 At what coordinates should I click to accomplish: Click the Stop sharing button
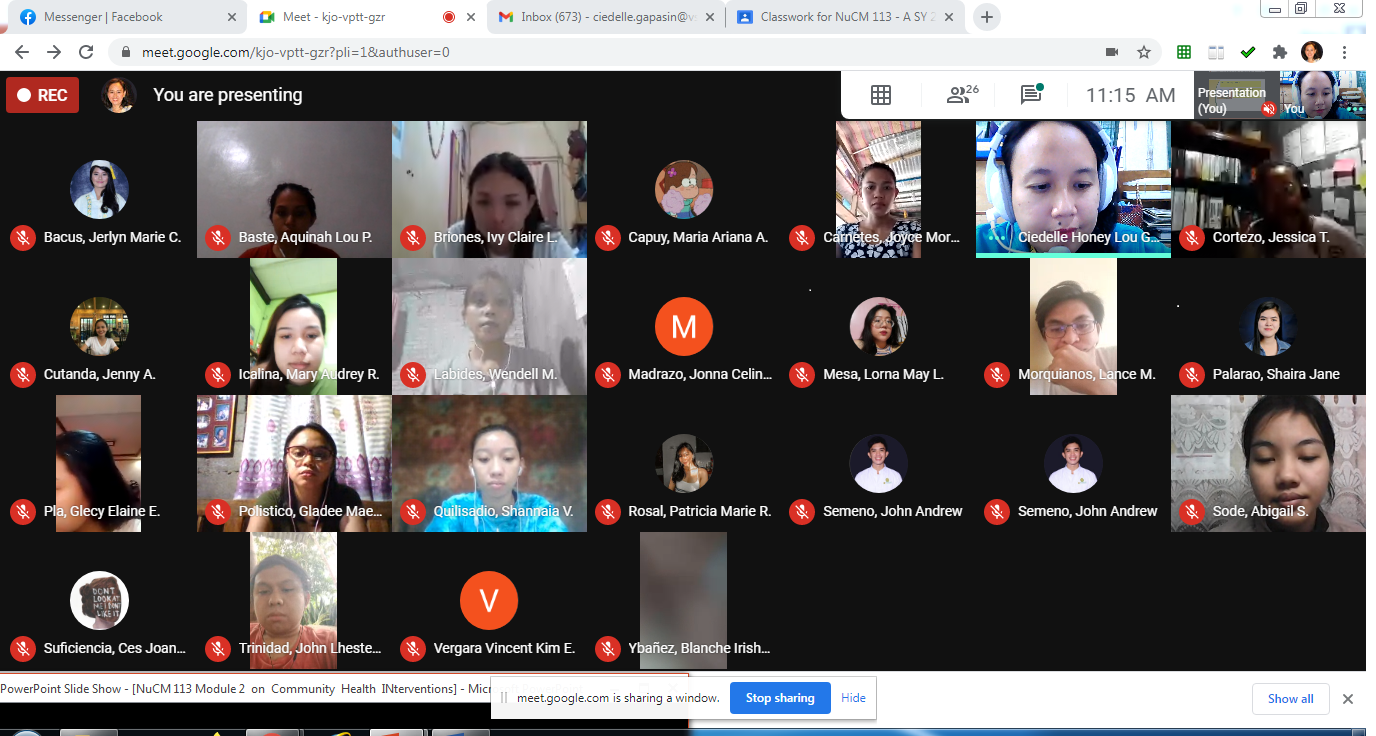pyautogui.click(x=780, y=698)
